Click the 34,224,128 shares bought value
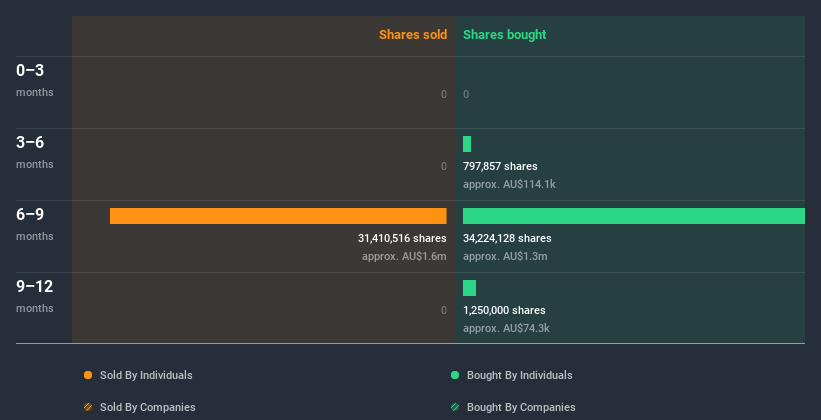The height and width of the screenshot is (420, 821). click(x=507, y=239)
